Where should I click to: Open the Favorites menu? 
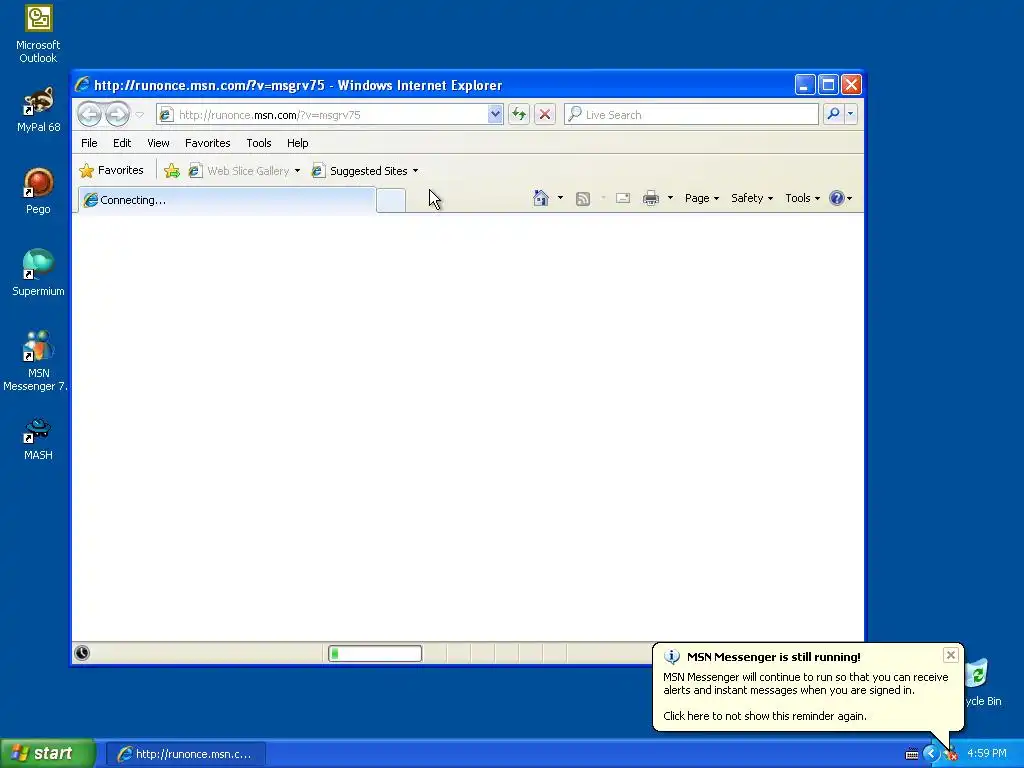207,143
